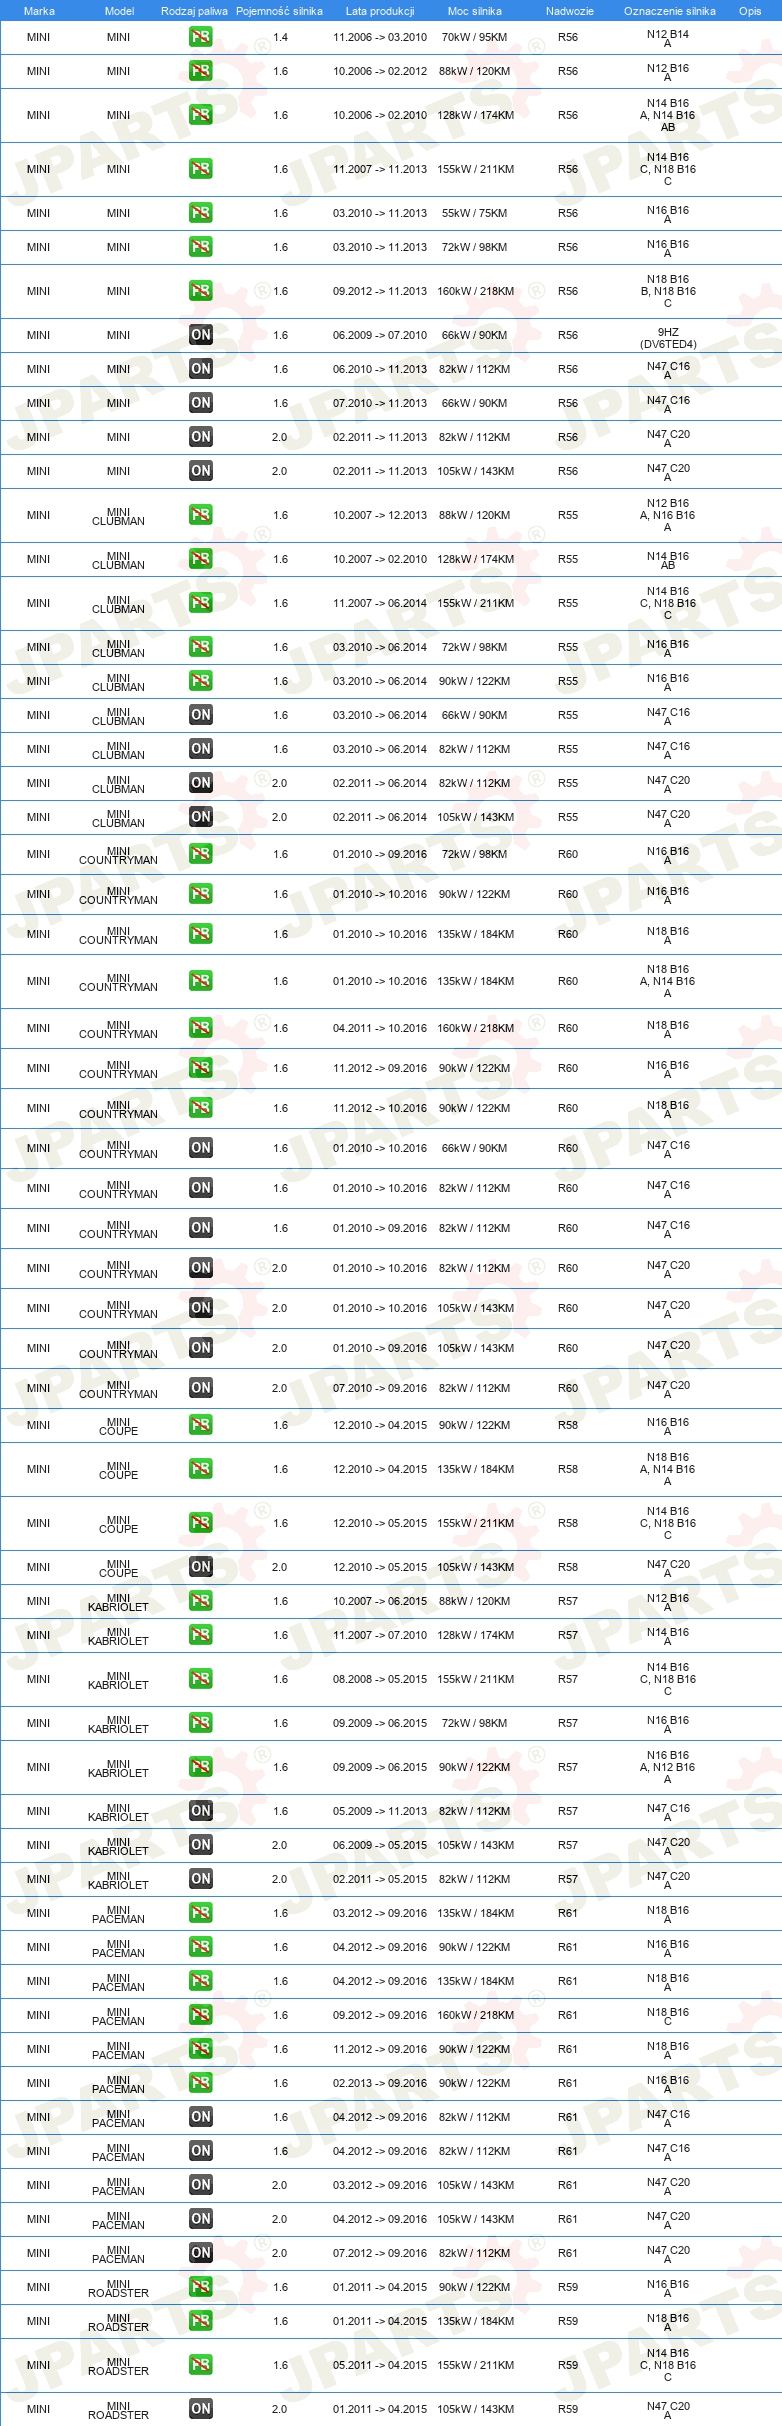Select the '1.4' engine capacity cell
This screenshot has width=782, height=2426.
click(280, 37)
